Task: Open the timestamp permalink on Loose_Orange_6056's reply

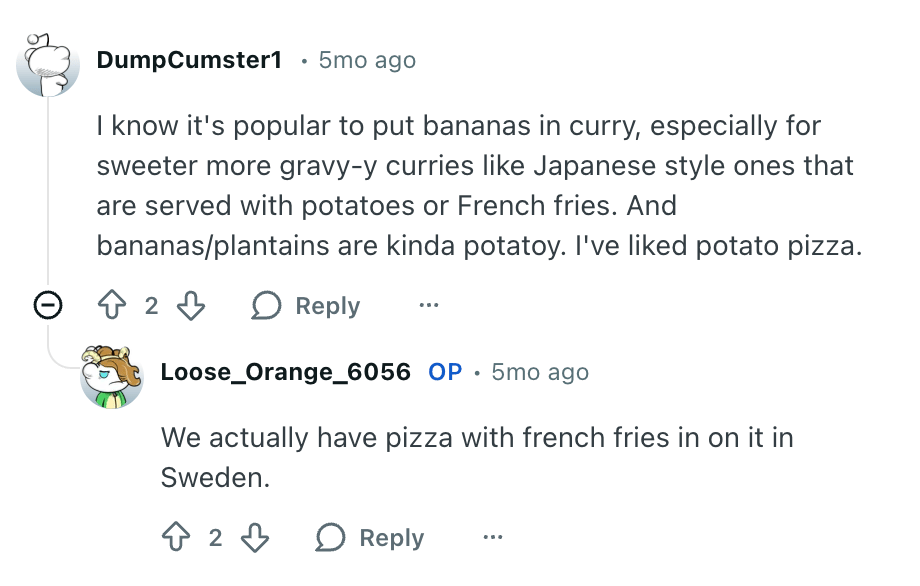Action: tap(540, 372)
